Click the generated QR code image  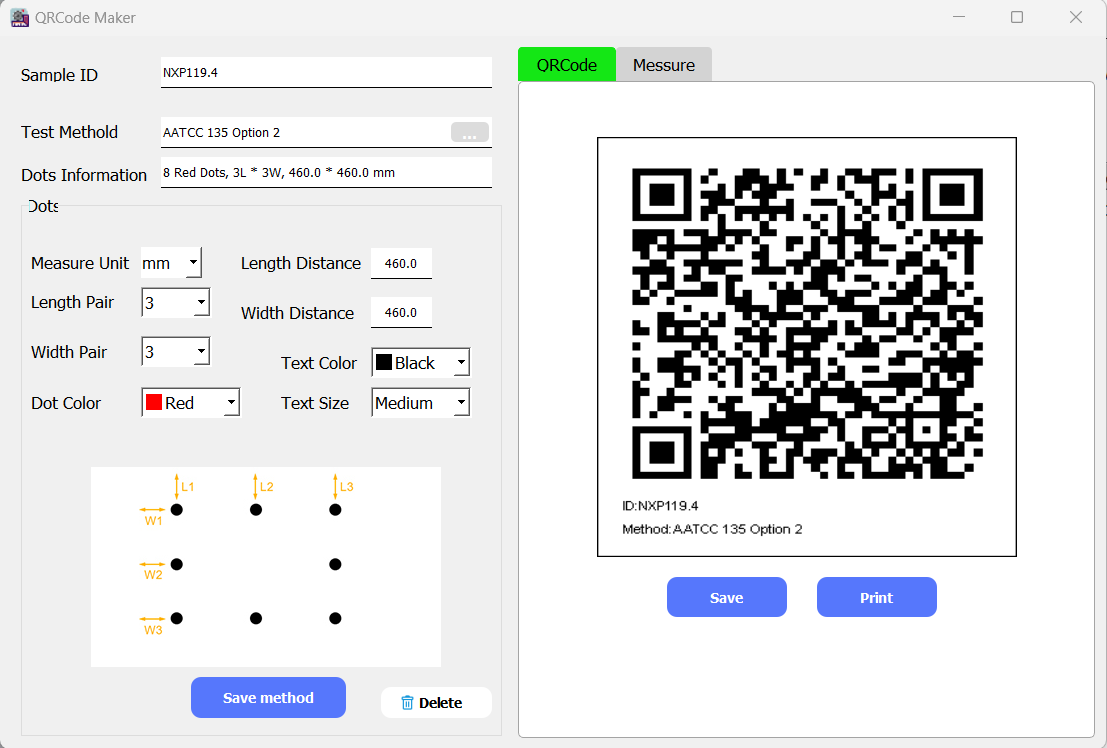(x=807, y=323)
